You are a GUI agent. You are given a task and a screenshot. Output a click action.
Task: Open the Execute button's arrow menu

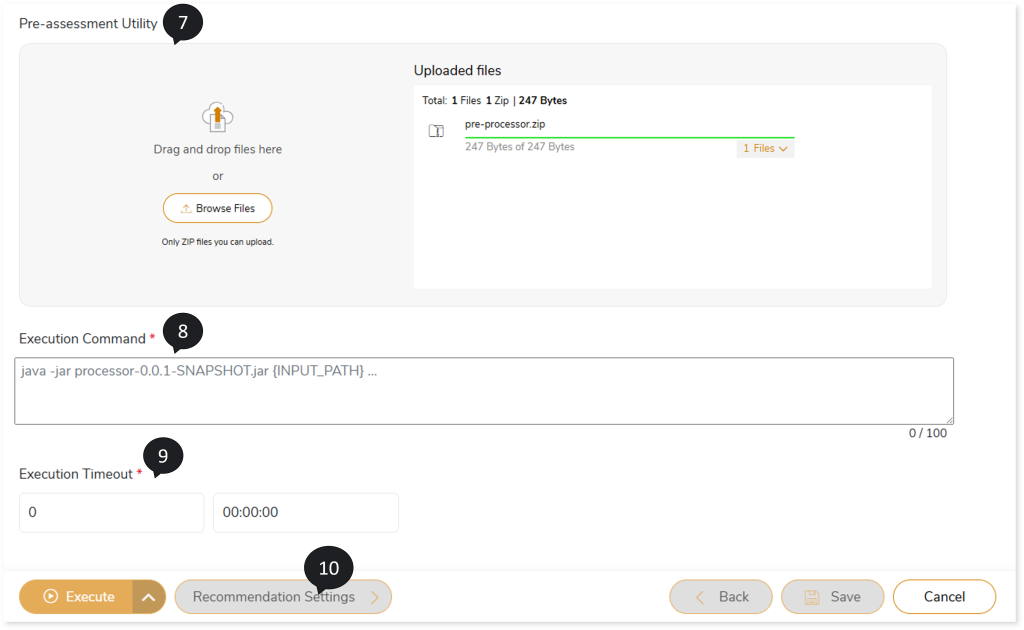point(148,597)
